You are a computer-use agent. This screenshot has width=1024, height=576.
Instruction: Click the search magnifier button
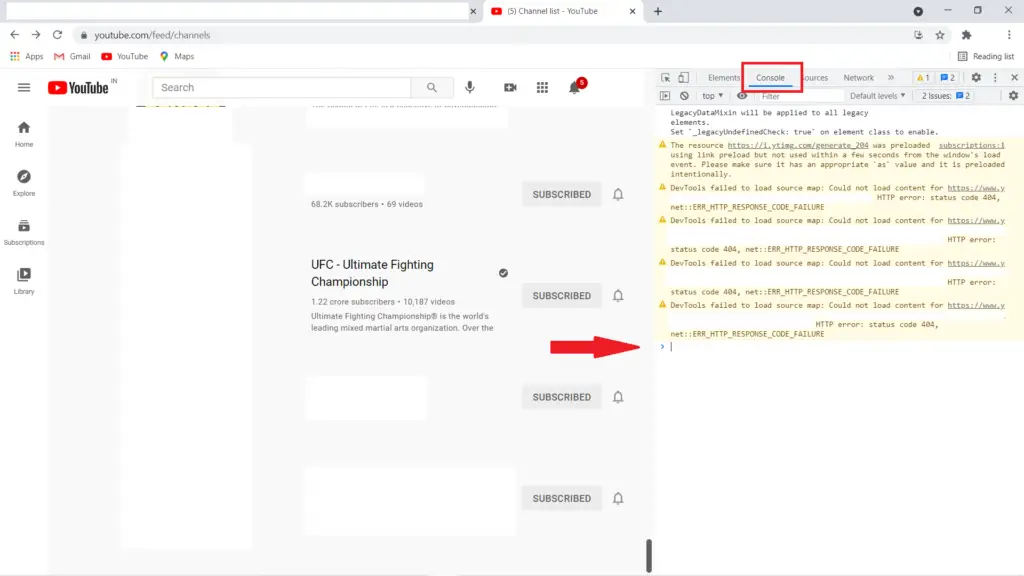[432, 88]
